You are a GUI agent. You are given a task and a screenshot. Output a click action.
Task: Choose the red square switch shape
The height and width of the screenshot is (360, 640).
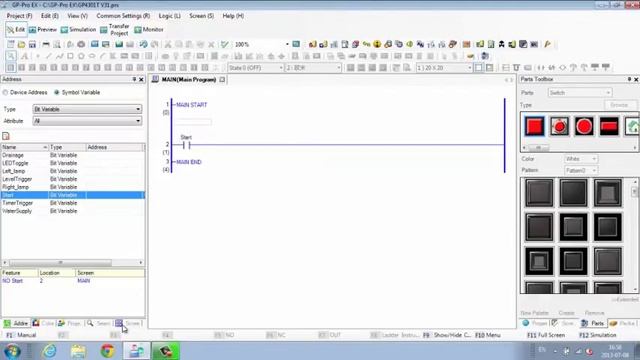(x=534, y=126)
